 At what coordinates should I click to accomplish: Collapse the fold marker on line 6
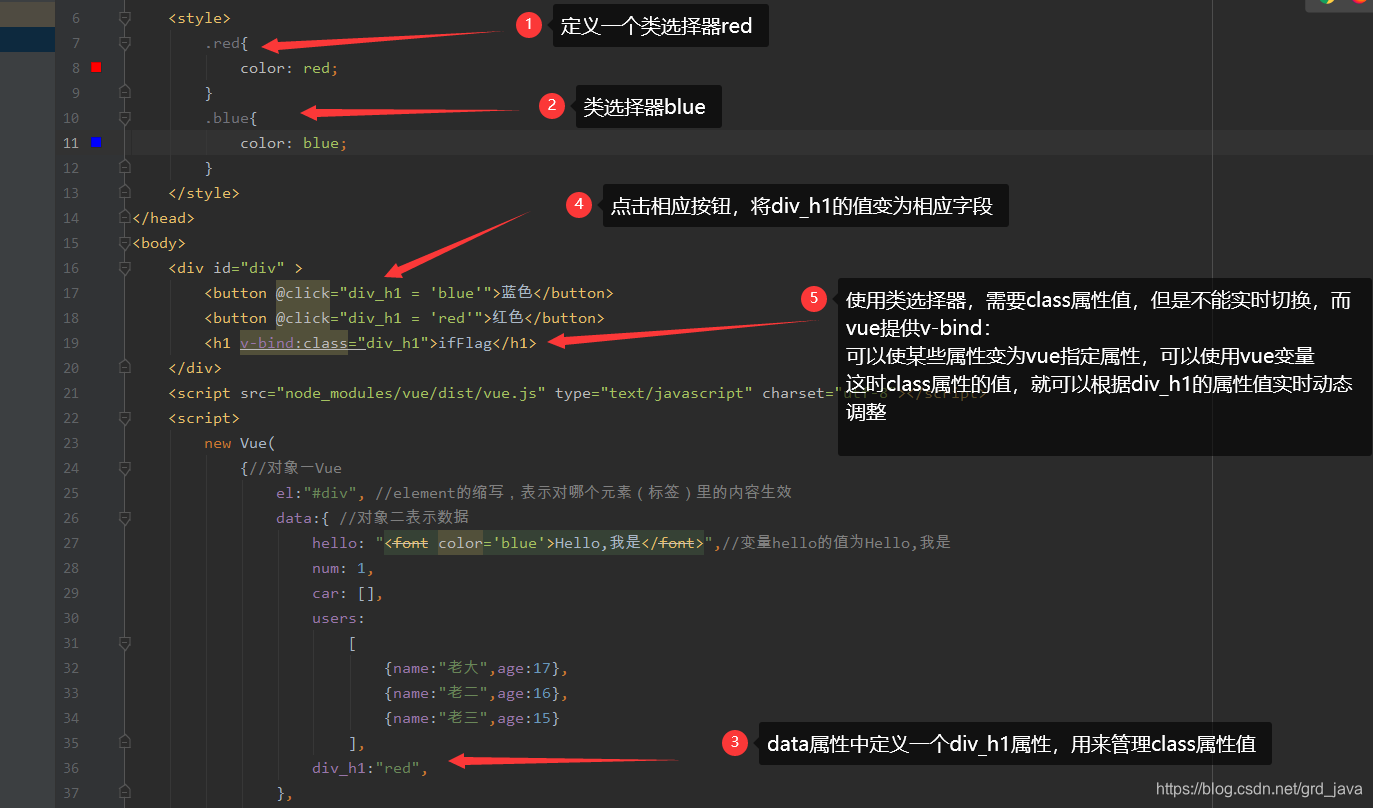coord(125,18)
